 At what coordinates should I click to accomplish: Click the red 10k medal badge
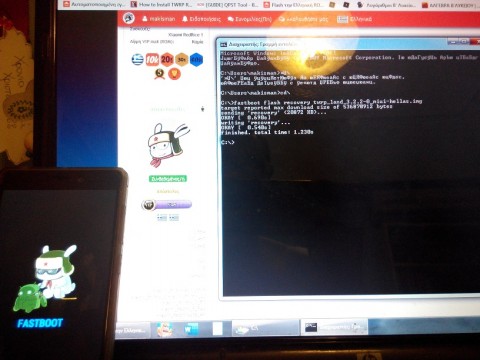[x=152, y=60]
